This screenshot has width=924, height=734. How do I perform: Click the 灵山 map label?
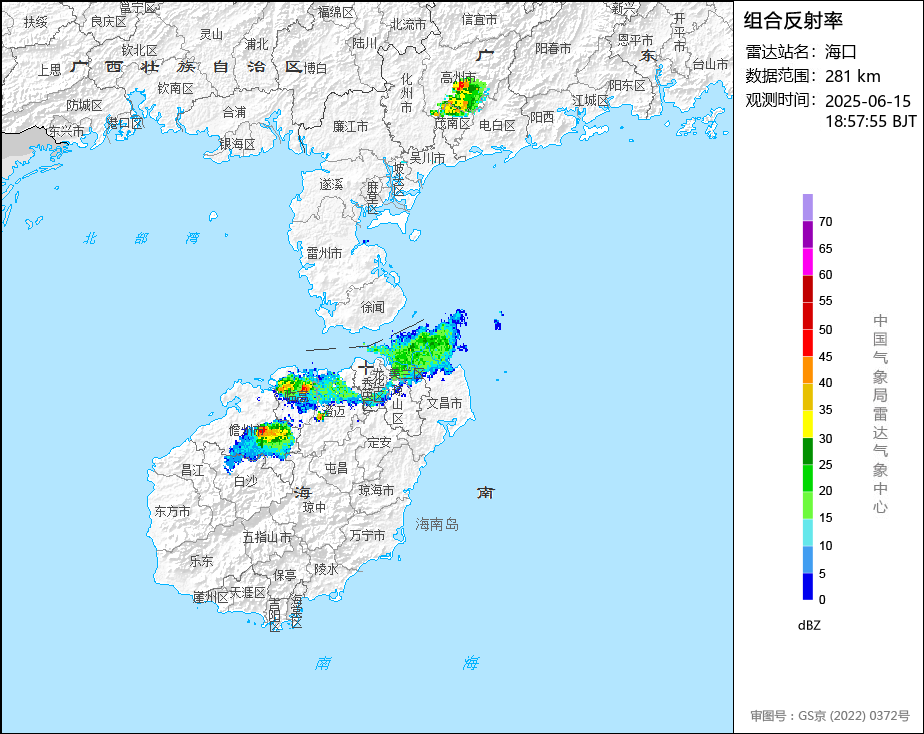tap(212, 34)
